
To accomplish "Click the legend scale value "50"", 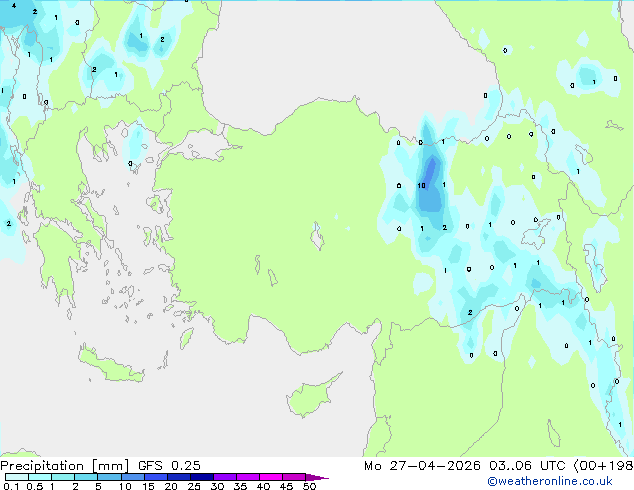I will click(309, 486).
